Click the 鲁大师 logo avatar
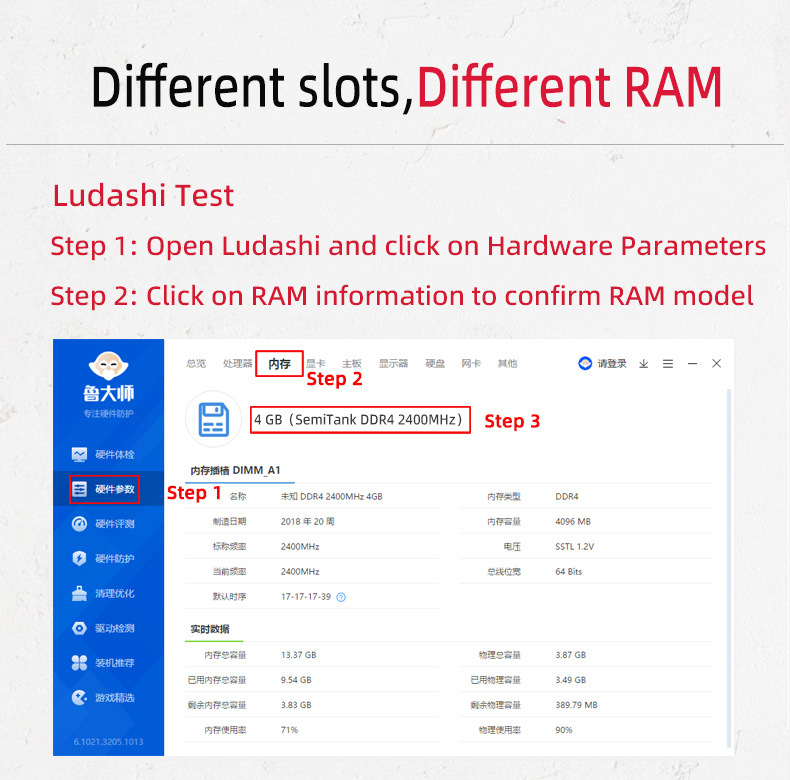 108,366
